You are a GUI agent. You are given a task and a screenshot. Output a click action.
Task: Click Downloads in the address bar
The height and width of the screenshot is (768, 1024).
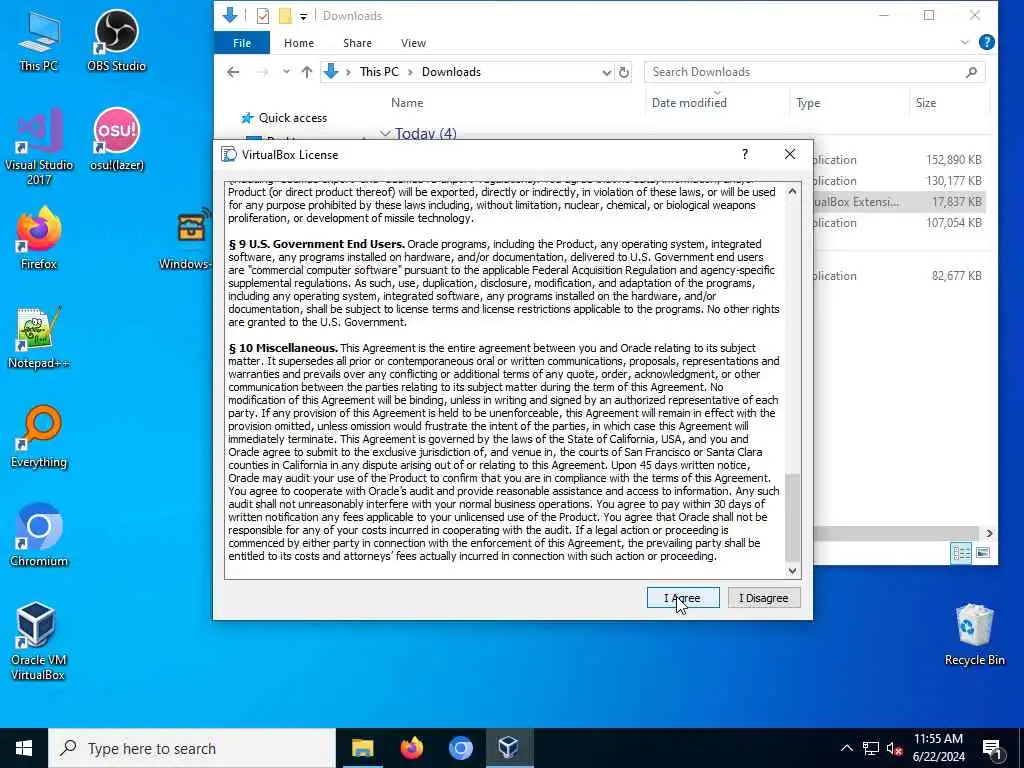(451, 72)
